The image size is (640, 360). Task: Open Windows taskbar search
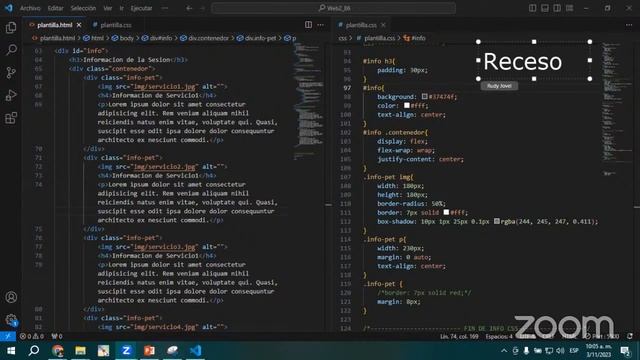34,351
